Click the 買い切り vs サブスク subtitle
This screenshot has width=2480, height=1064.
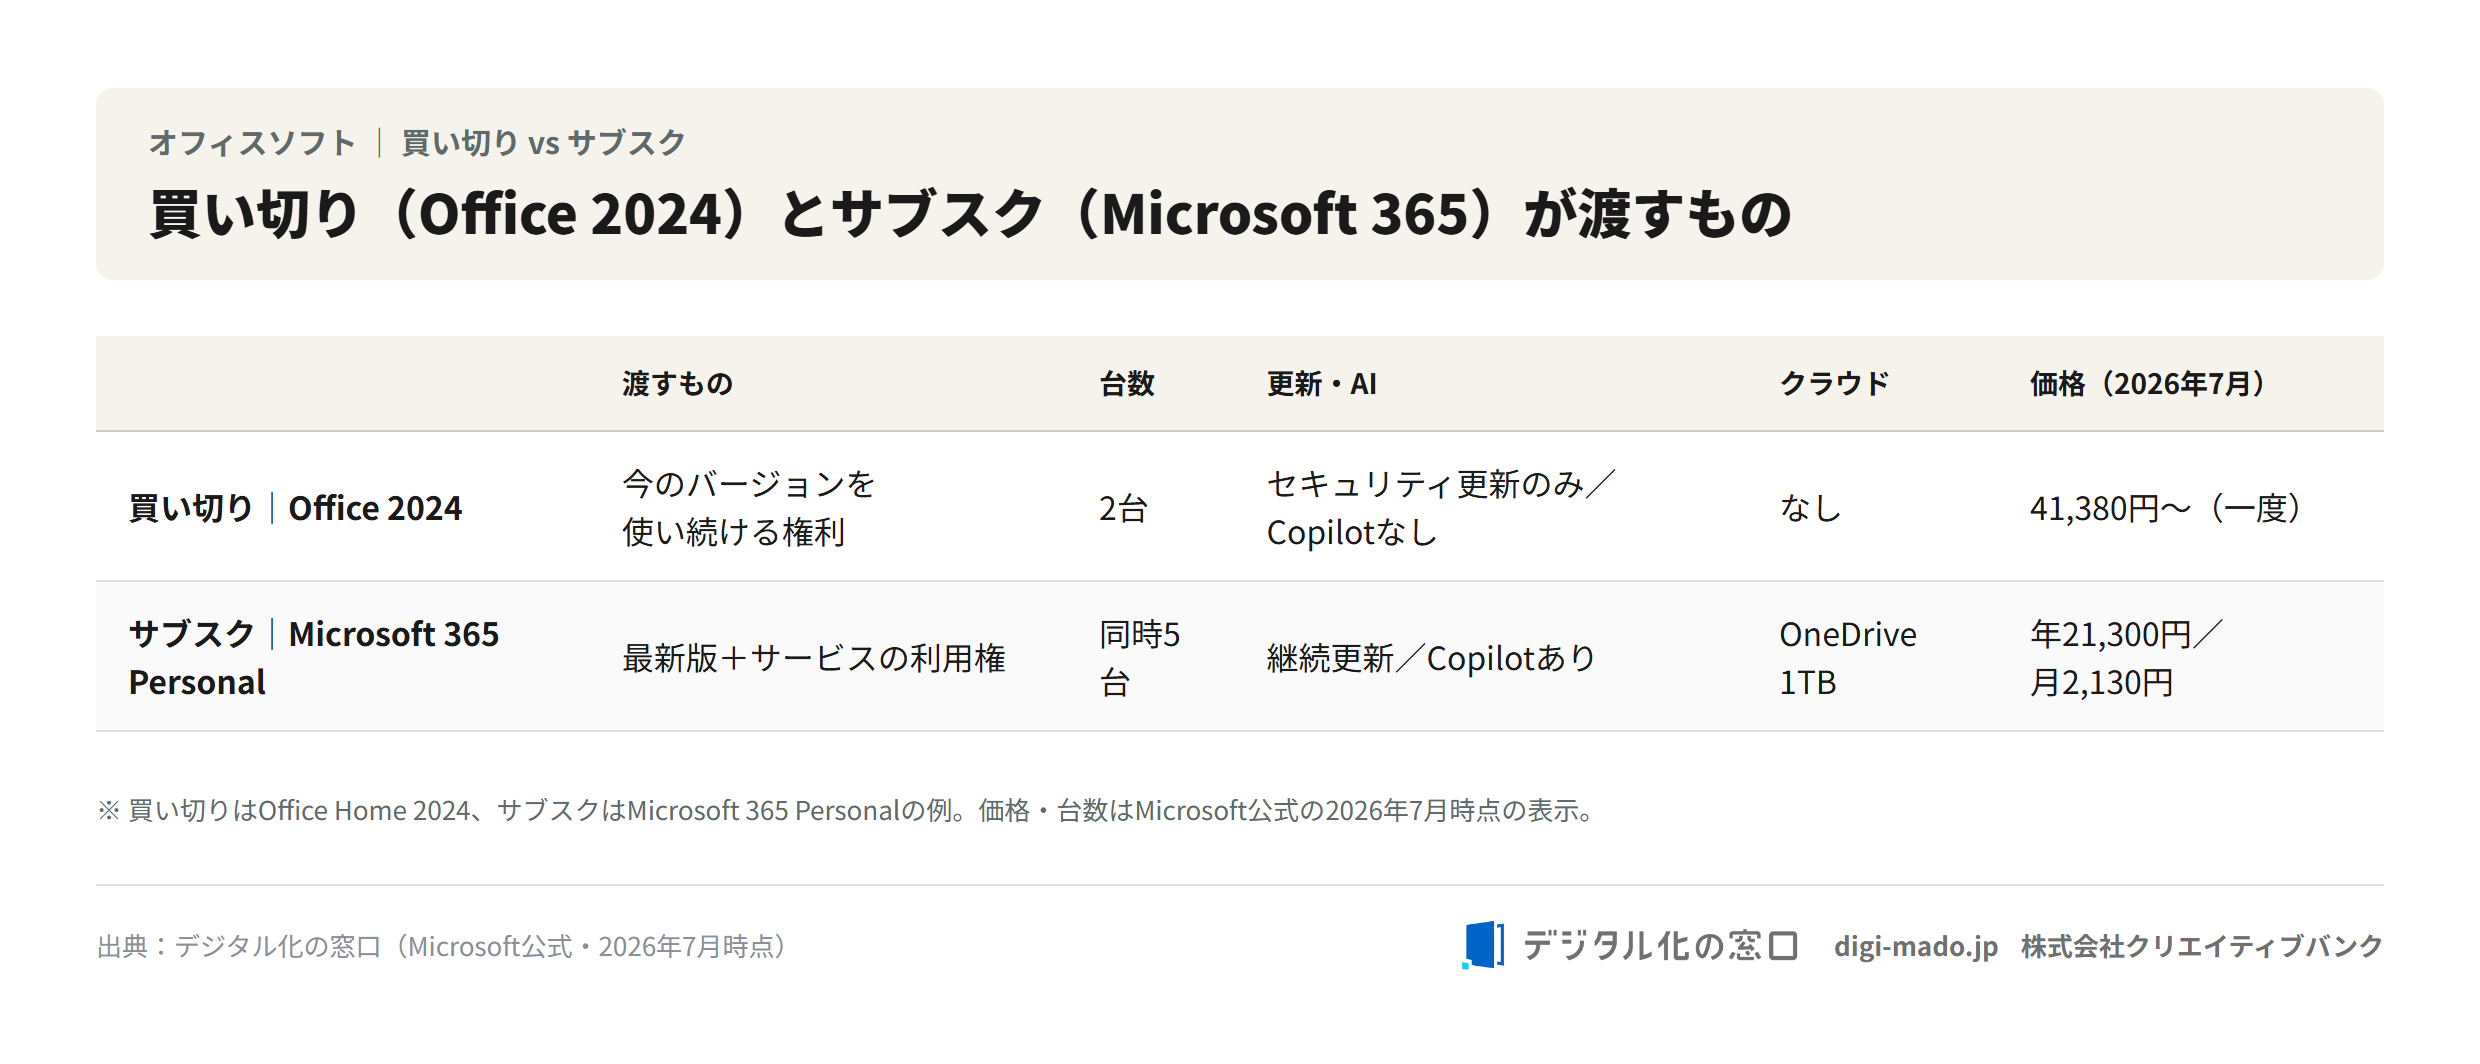click(543, 143)
